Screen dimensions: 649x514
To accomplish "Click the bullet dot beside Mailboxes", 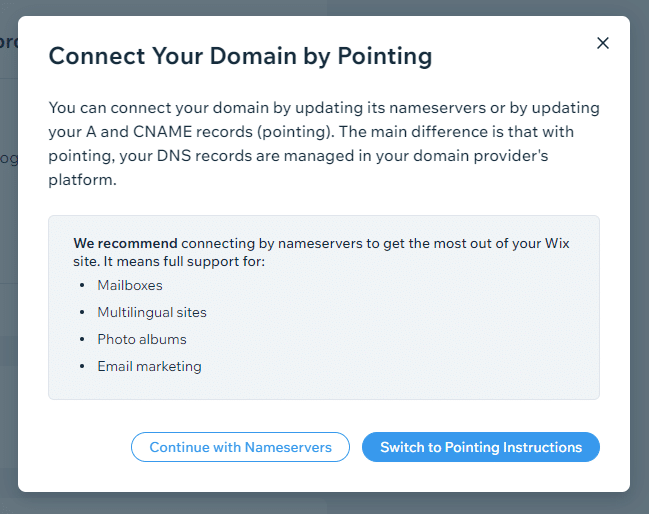I will click(82, 286).
